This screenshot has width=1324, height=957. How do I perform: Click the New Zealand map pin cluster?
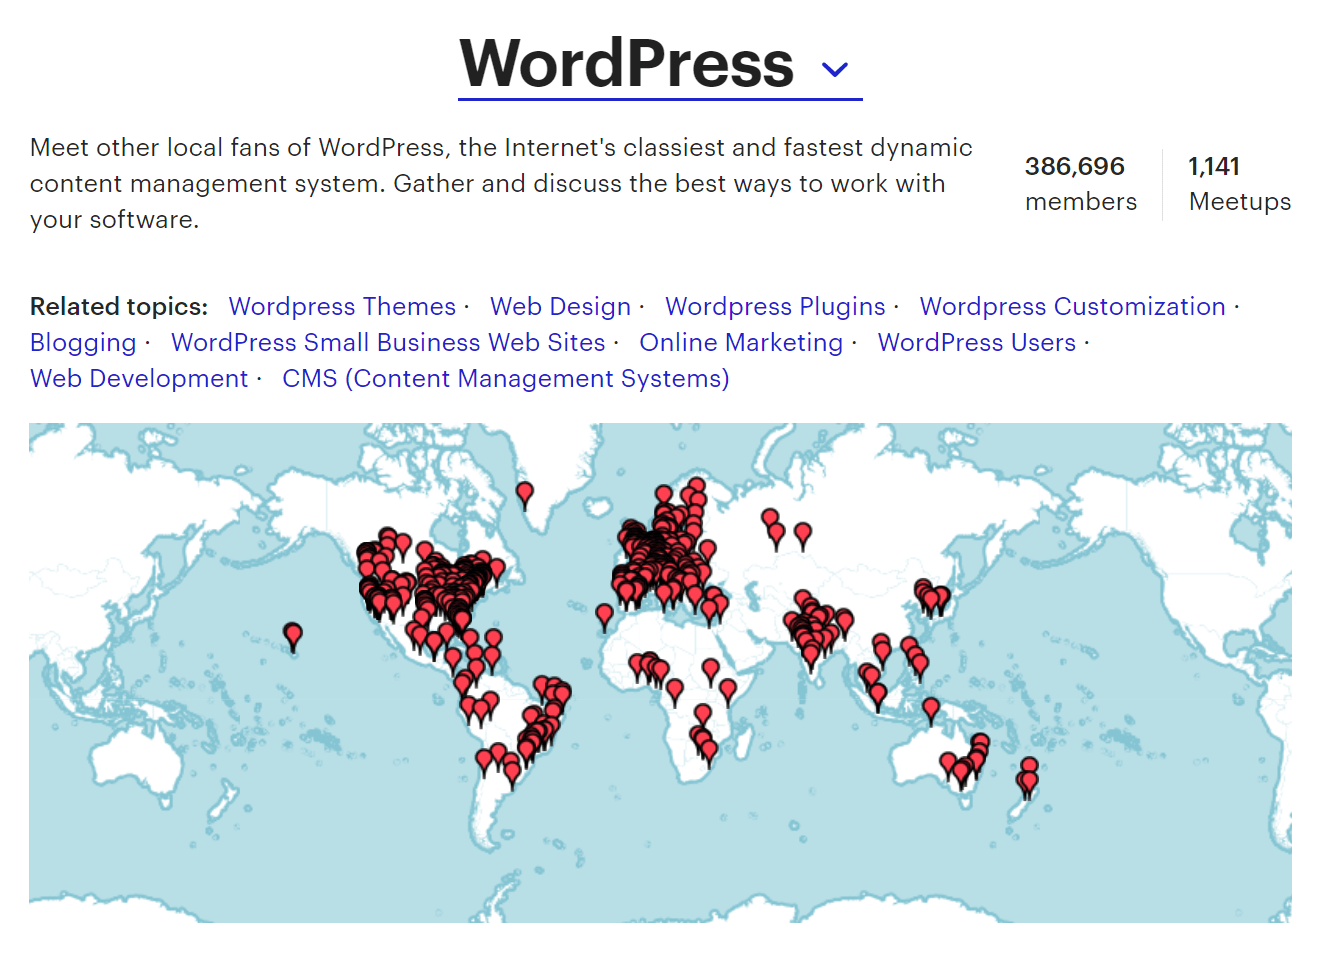click(1027, 777)
